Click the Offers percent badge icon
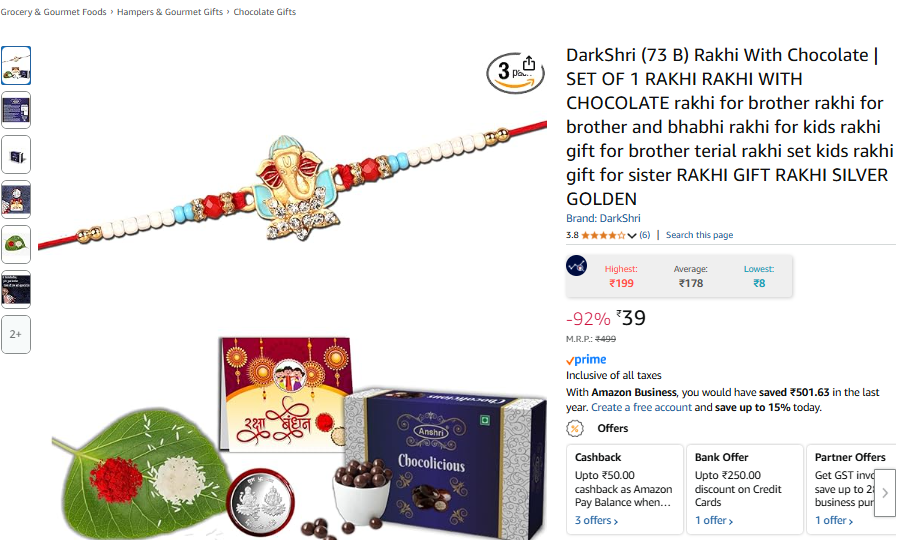 tap(575, 428)
